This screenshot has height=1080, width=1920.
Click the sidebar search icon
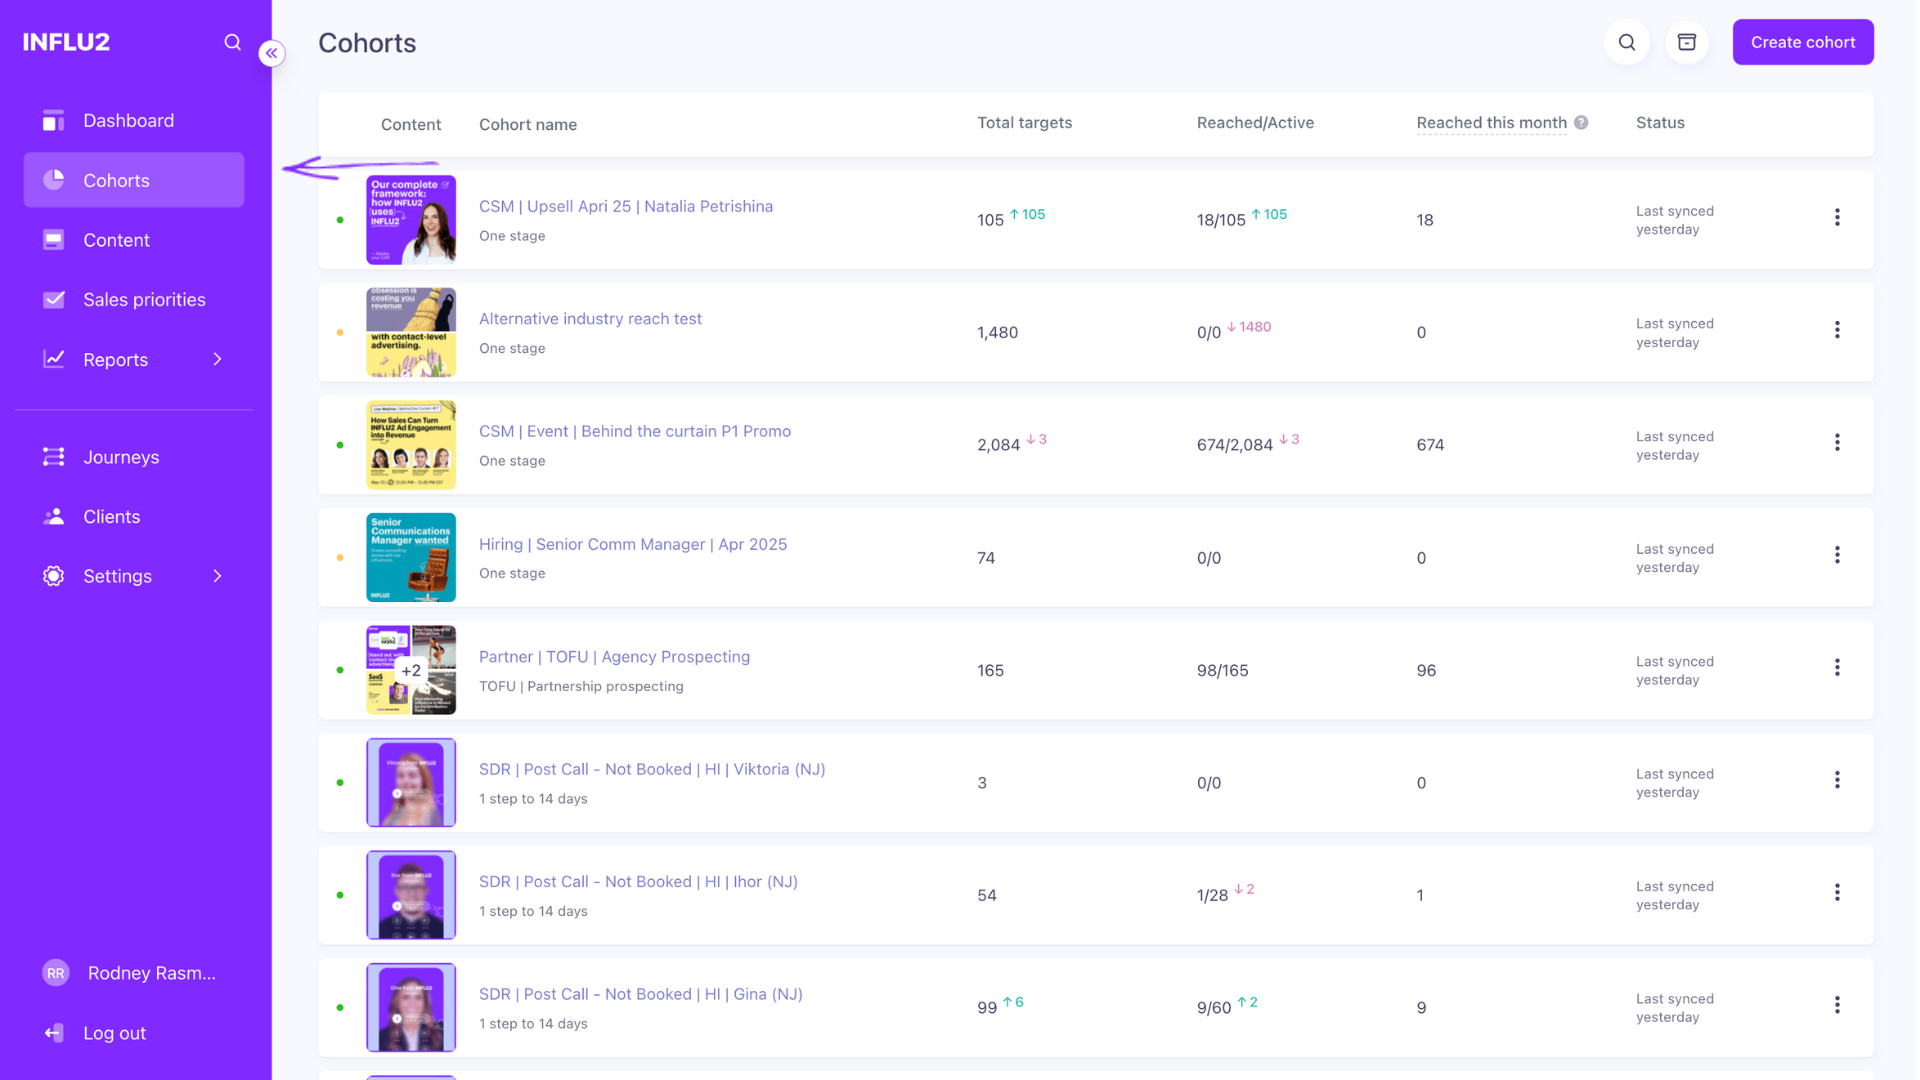click(x=232, y=42)
